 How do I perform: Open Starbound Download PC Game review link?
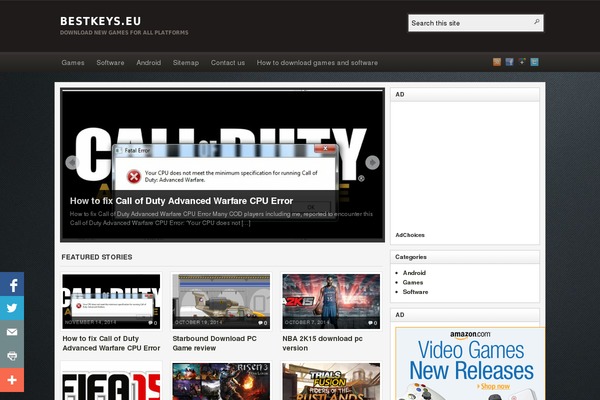click(x=214, y=343)
